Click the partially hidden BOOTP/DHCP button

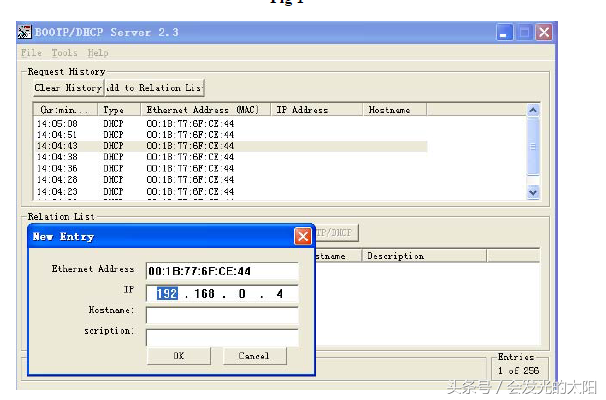[x=337, y=233]
